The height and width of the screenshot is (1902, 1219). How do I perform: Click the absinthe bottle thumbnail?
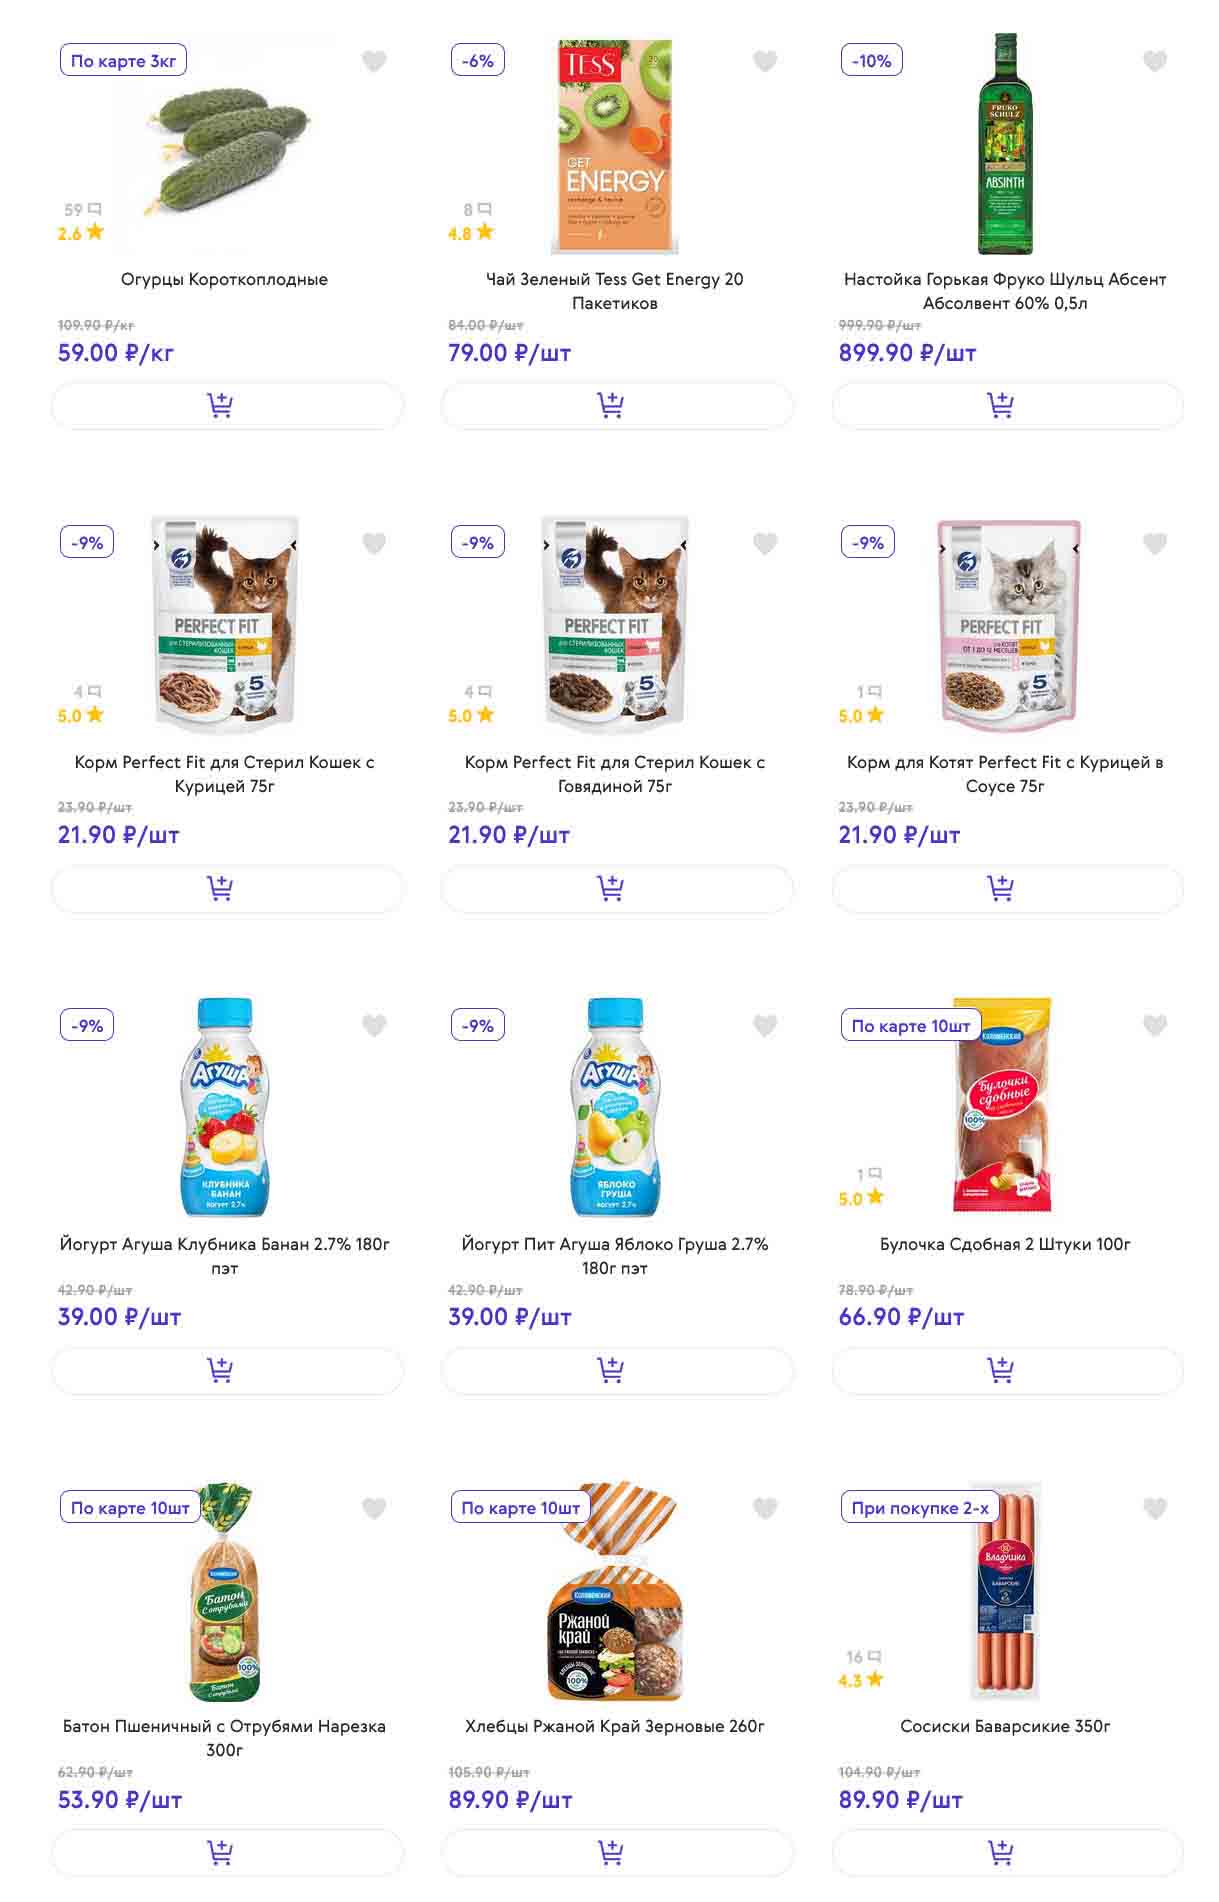click(x=1005, y=145)
